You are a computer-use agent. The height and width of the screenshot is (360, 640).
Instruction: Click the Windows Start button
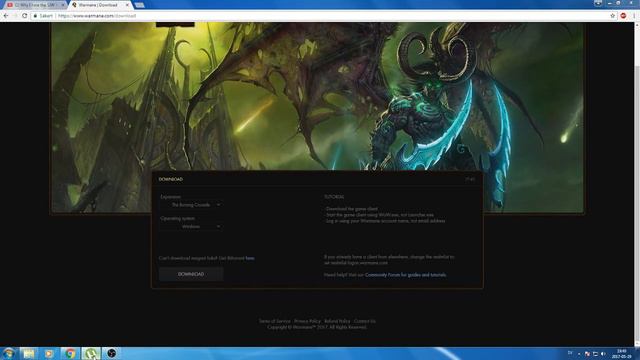pos(8,353)
